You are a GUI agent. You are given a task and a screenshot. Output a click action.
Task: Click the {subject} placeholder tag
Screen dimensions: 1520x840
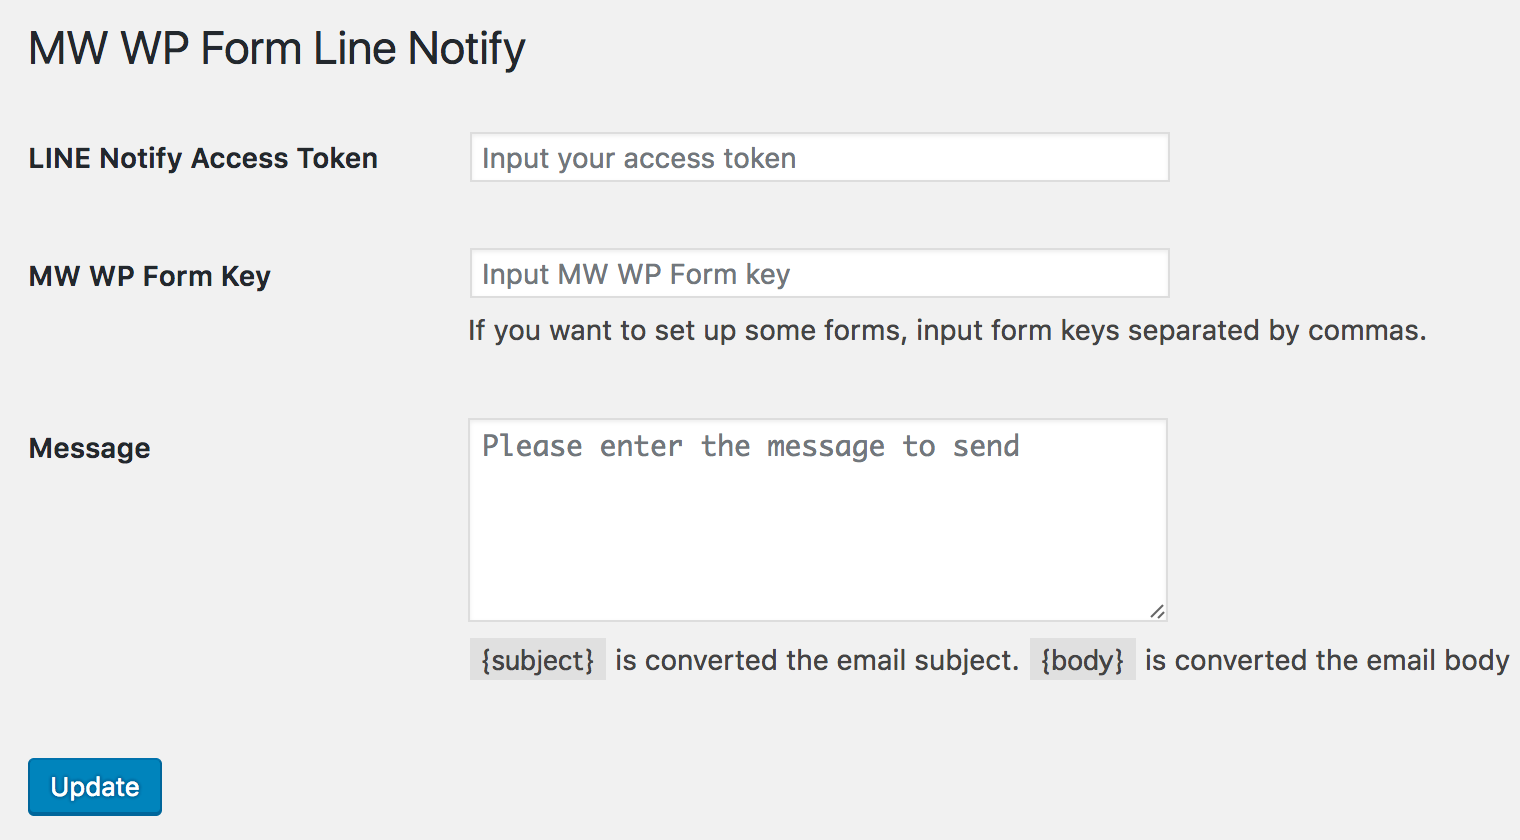coord(538,660)
